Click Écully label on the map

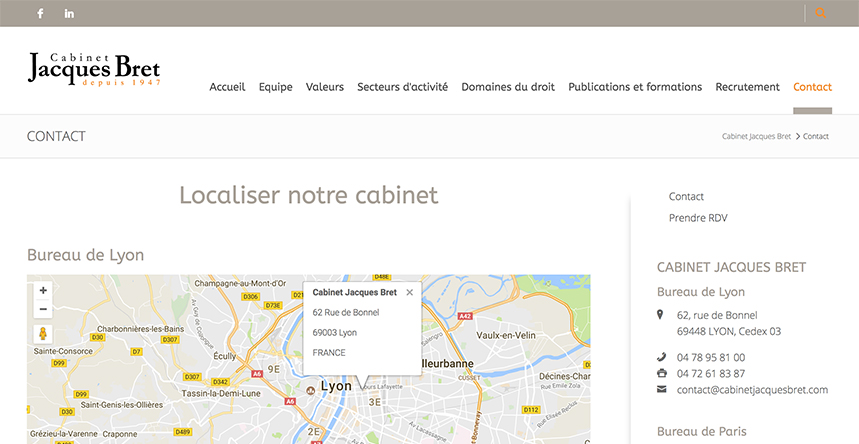(225, 356)
